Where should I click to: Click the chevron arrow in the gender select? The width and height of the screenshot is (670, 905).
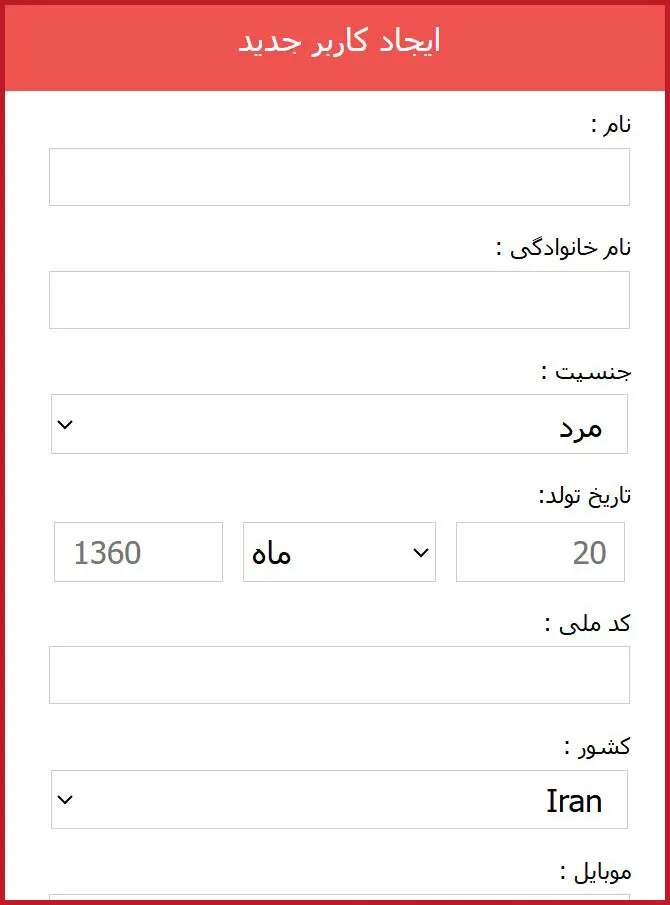[x=66, y=424]
